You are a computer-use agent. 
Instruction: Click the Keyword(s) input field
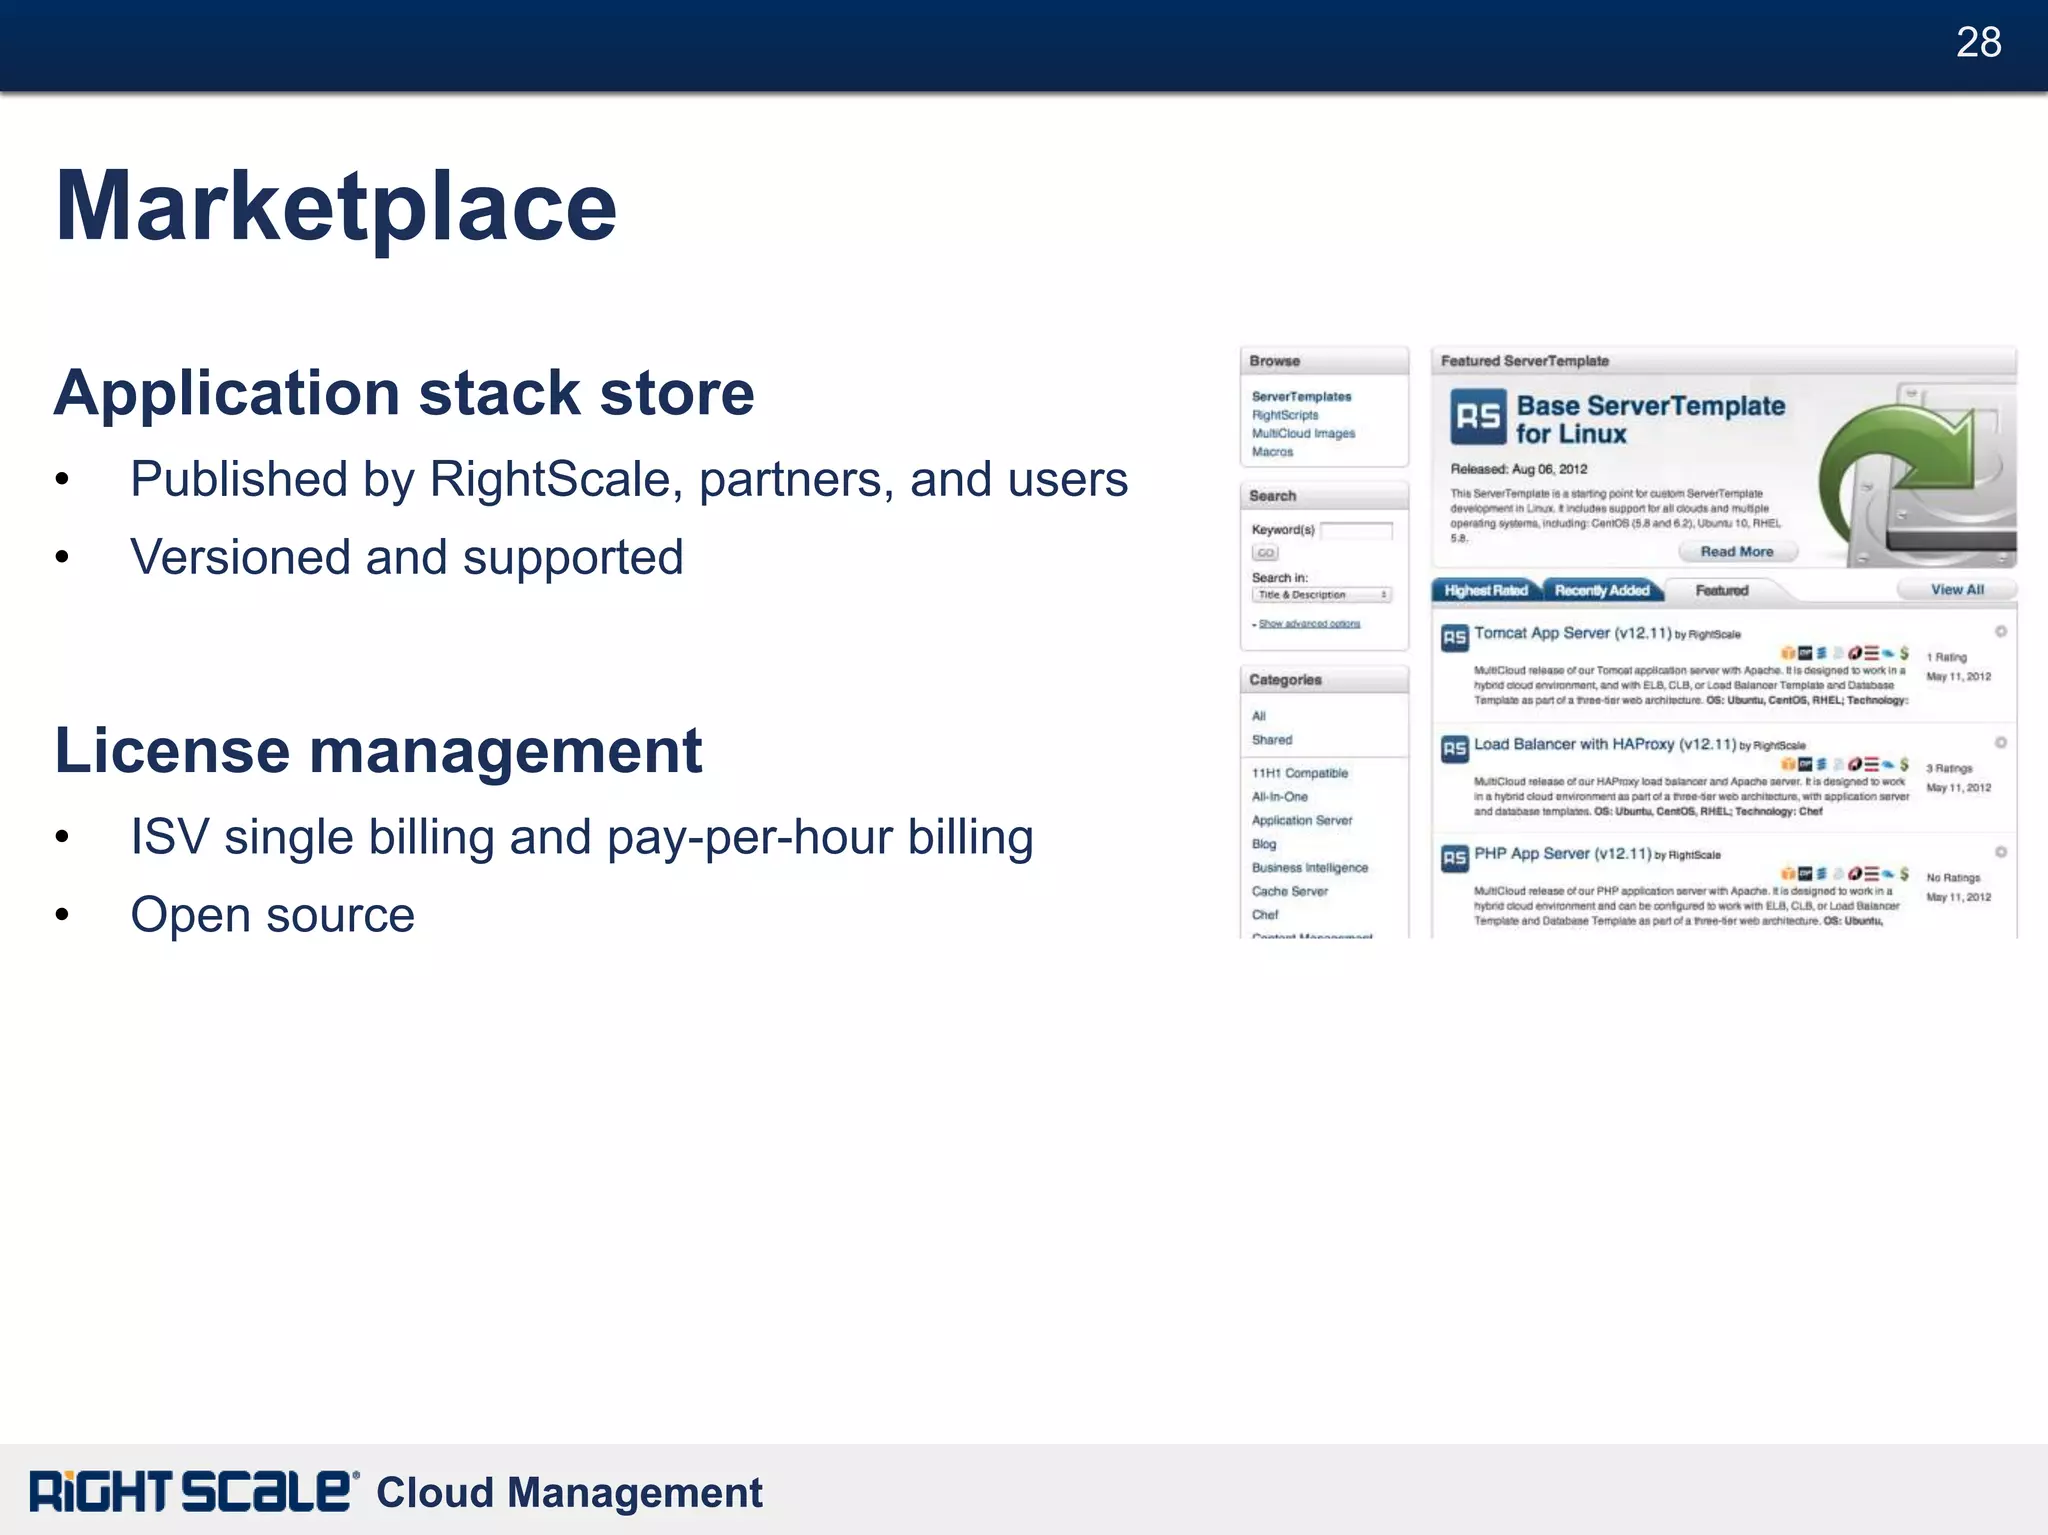point(1356,530)
